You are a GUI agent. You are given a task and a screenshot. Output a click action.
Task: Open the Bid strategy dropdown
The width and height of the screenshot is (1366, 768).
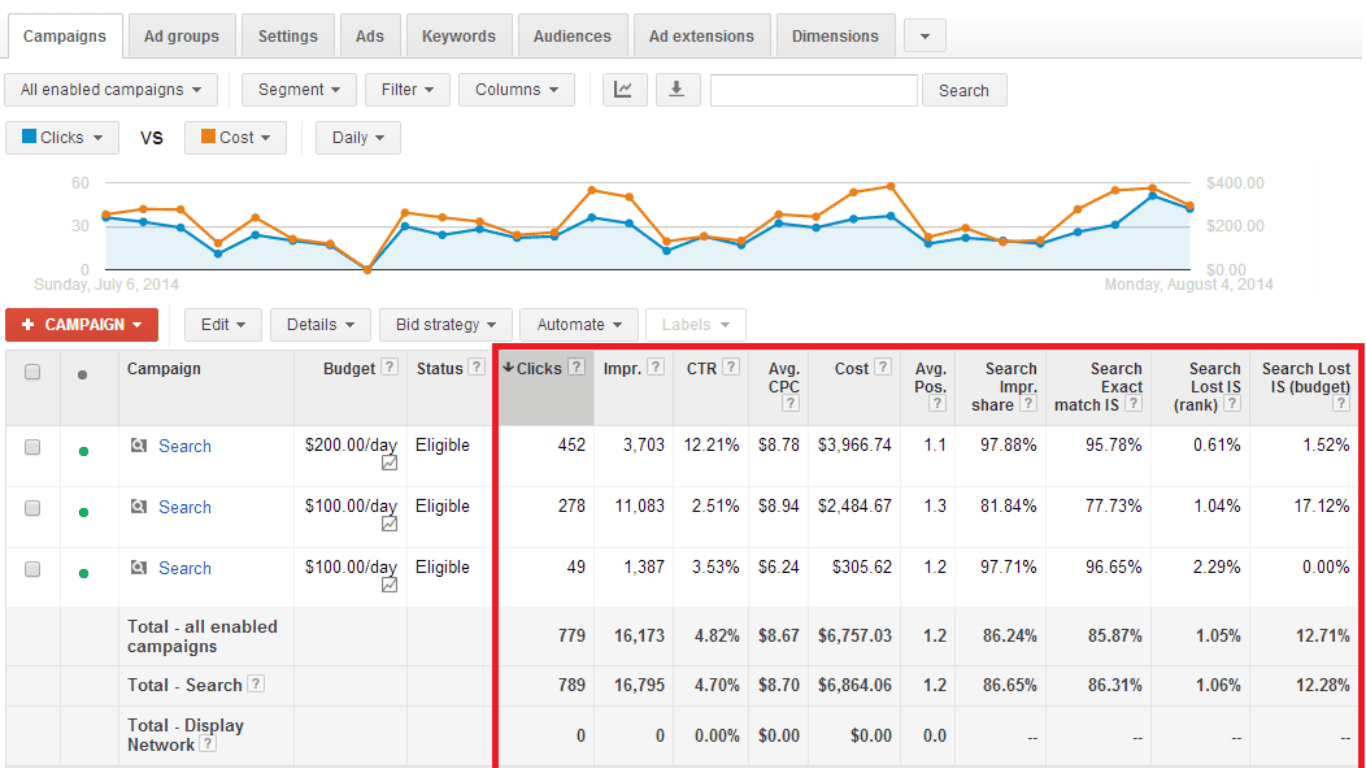(445, 325)
